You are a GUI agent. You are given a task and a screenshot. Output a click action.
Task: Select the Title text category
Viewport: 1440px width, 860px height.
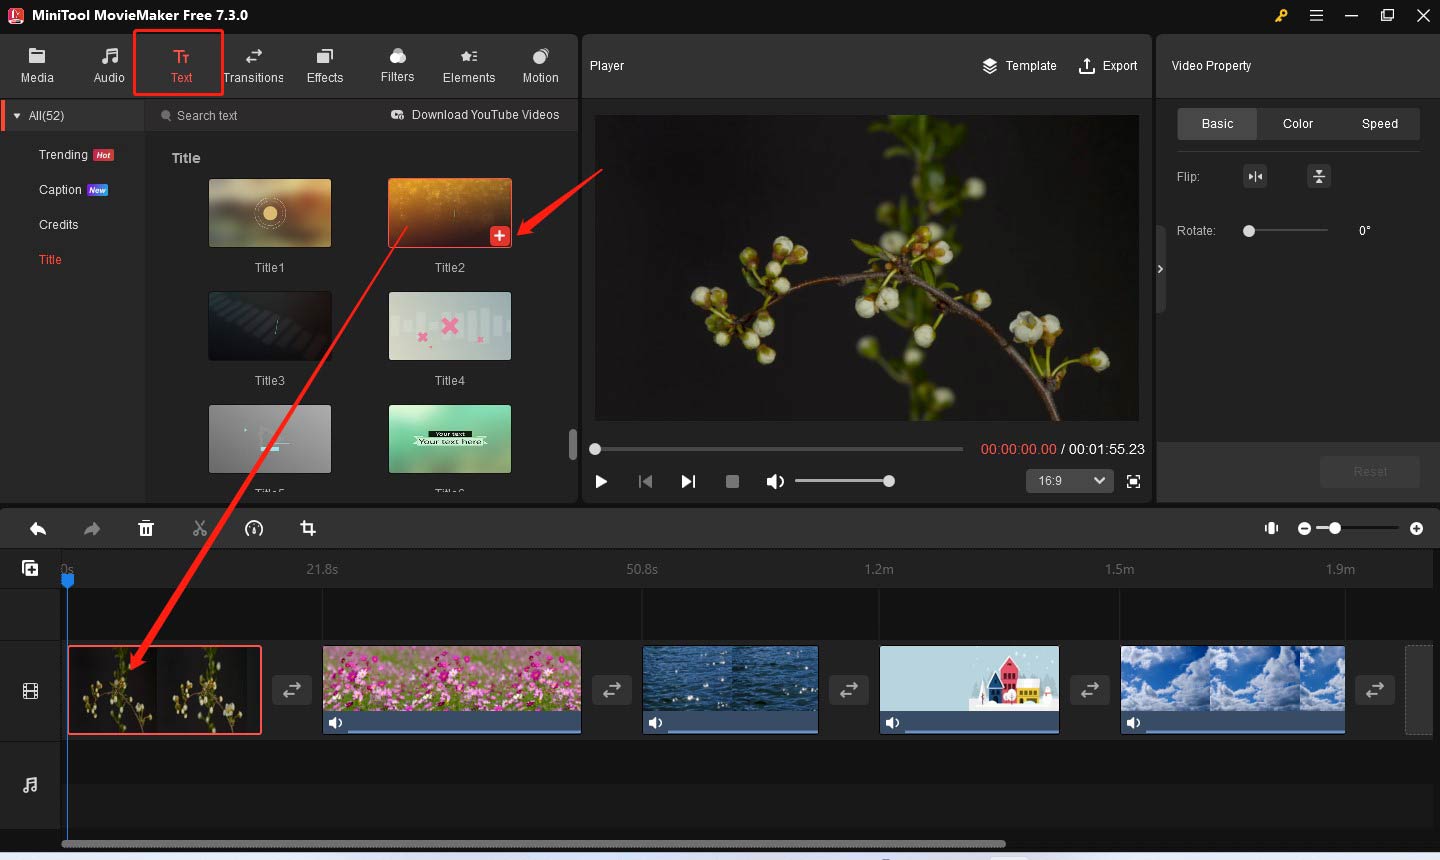pos(50,260)
